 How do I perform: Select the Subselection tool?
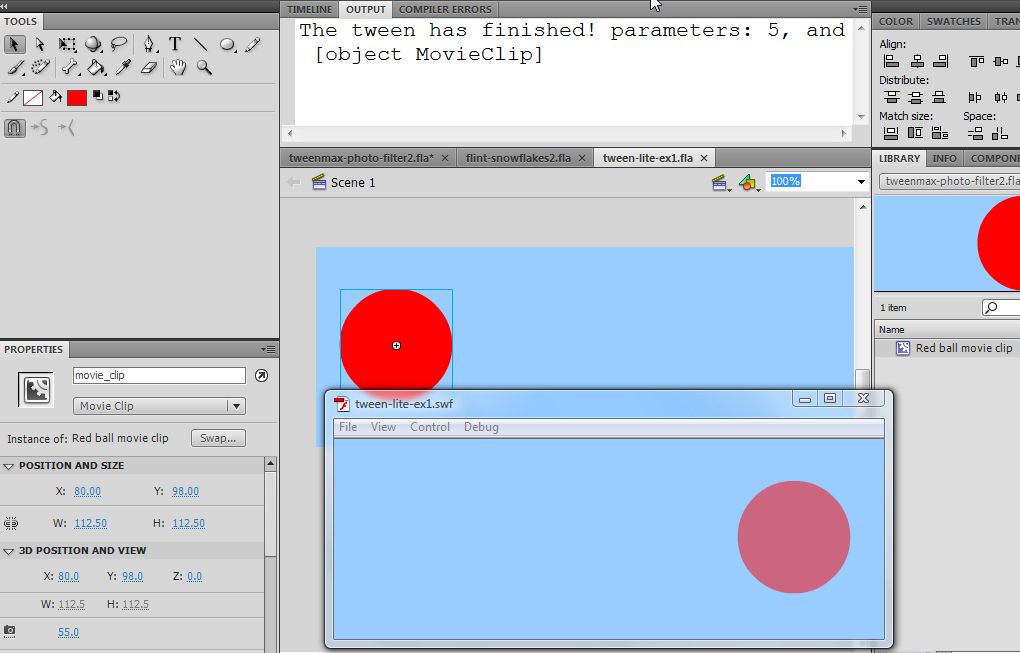(40, 44)
